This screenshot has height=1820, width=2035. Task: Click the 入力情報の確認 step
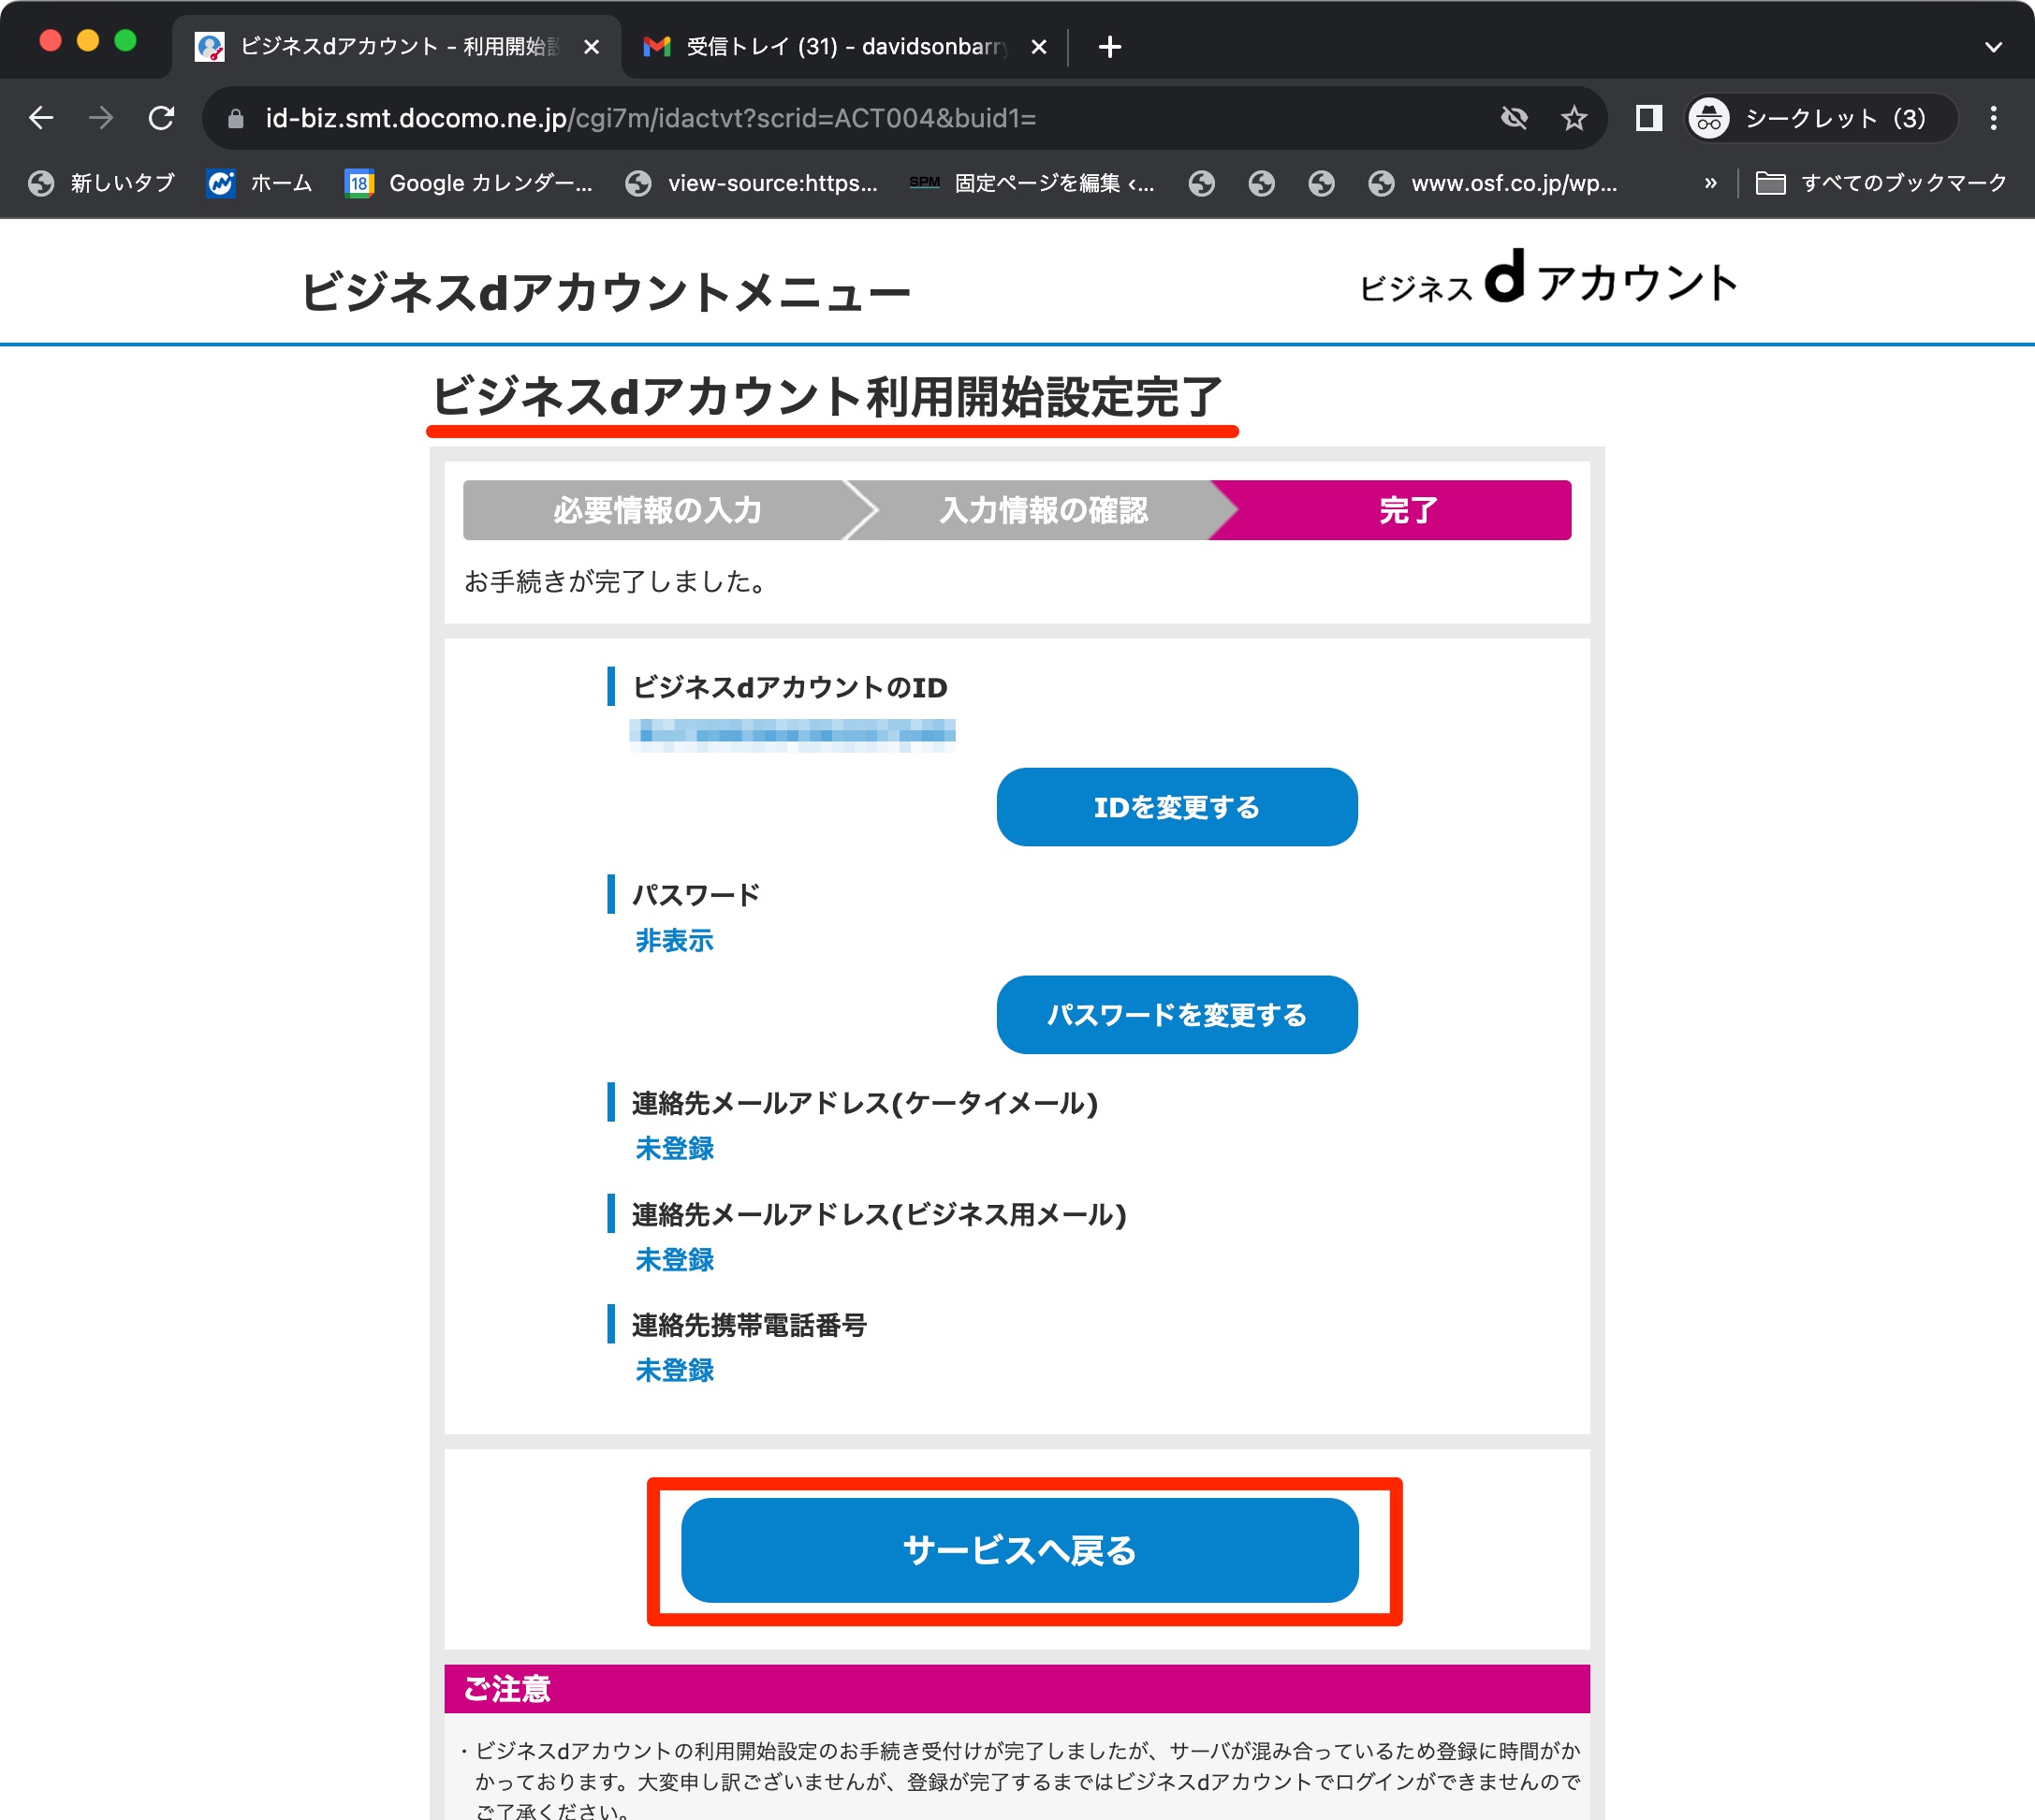click(x=1043, y=510)
